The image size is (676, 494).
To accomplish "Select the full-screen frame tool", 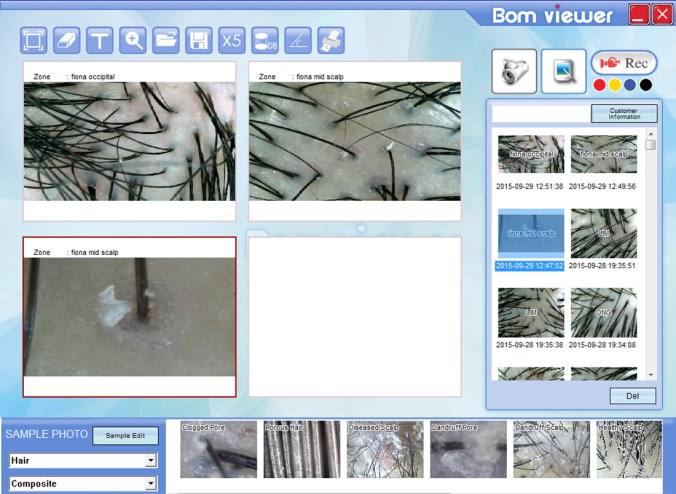I will click(33, 41).
